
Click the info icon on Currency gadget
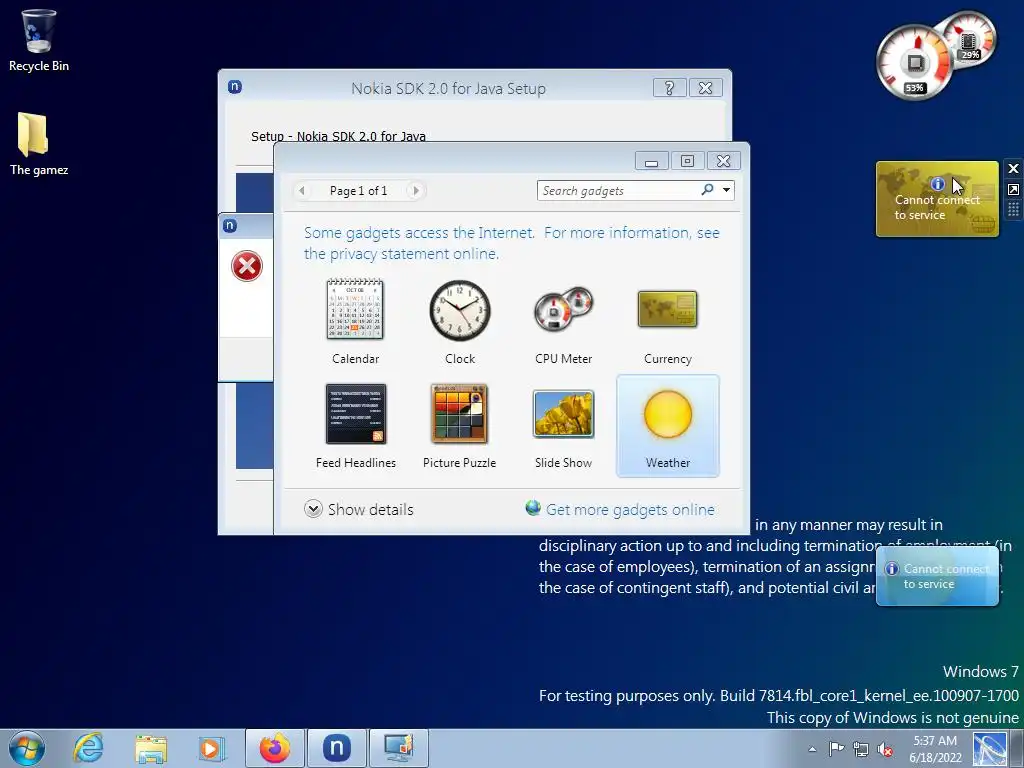coord(938,184)
